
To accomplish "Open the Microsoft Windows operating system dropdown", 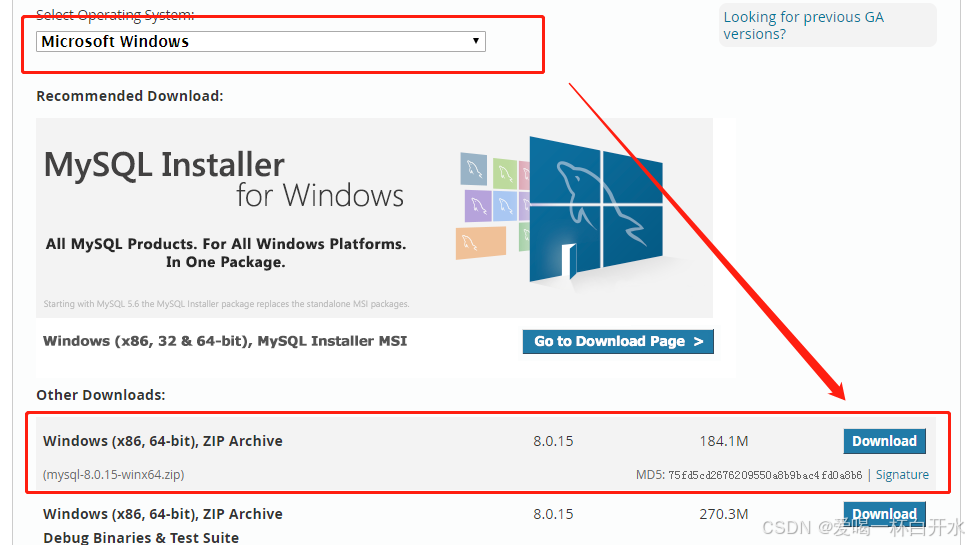I will (x=261, y=41).
